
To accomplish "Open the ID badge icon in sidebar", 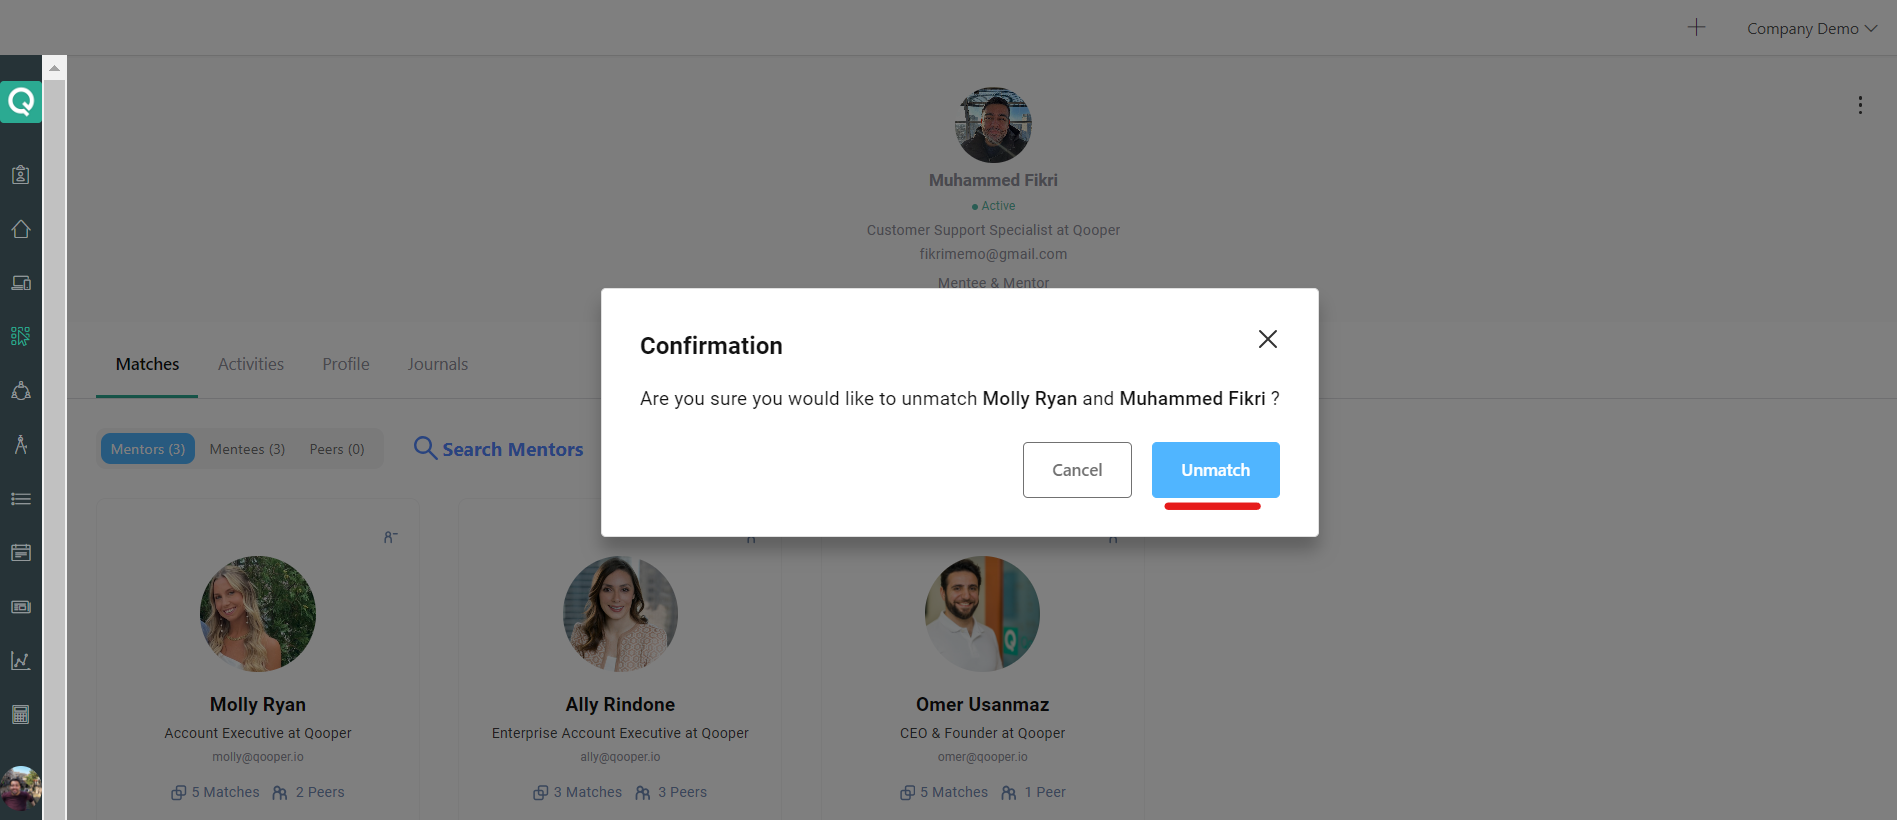I will pyautogui.click(x=21, y=175).
